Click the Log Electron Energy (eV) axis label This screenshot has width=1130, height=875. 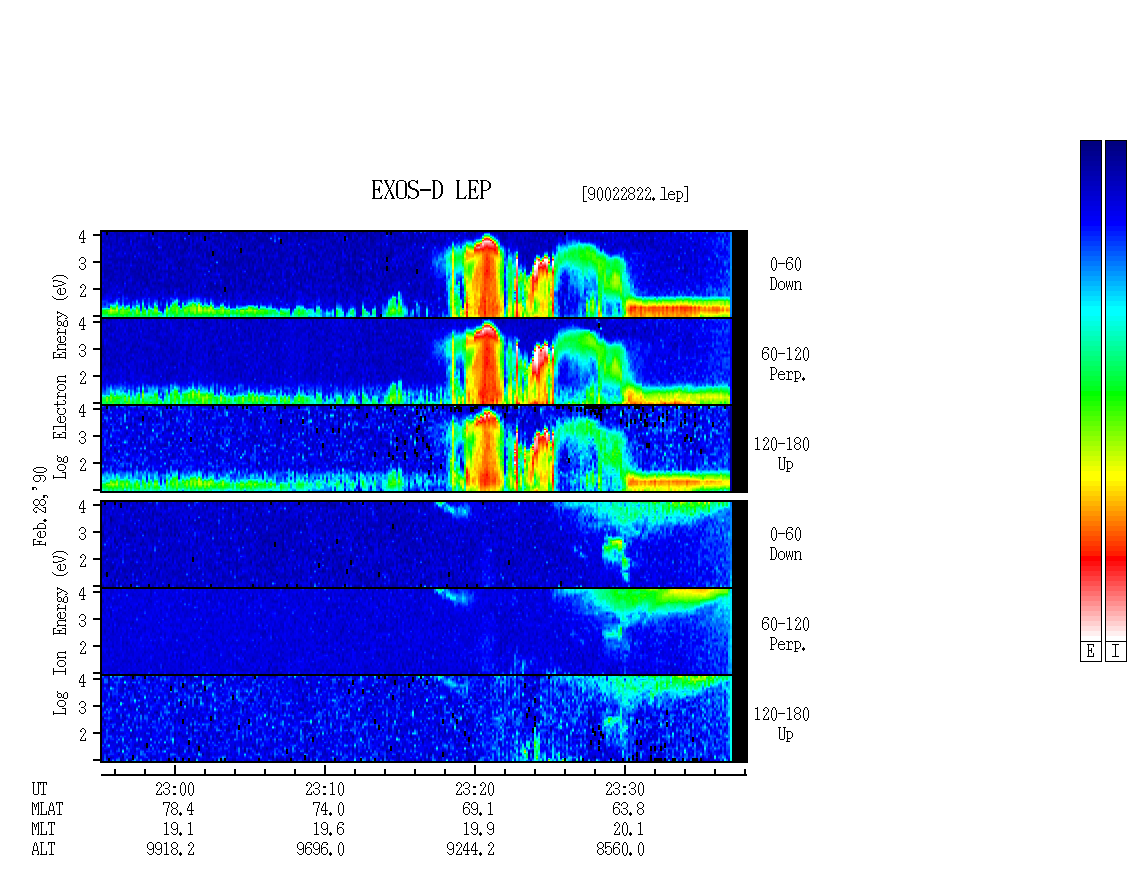point(61,376)
